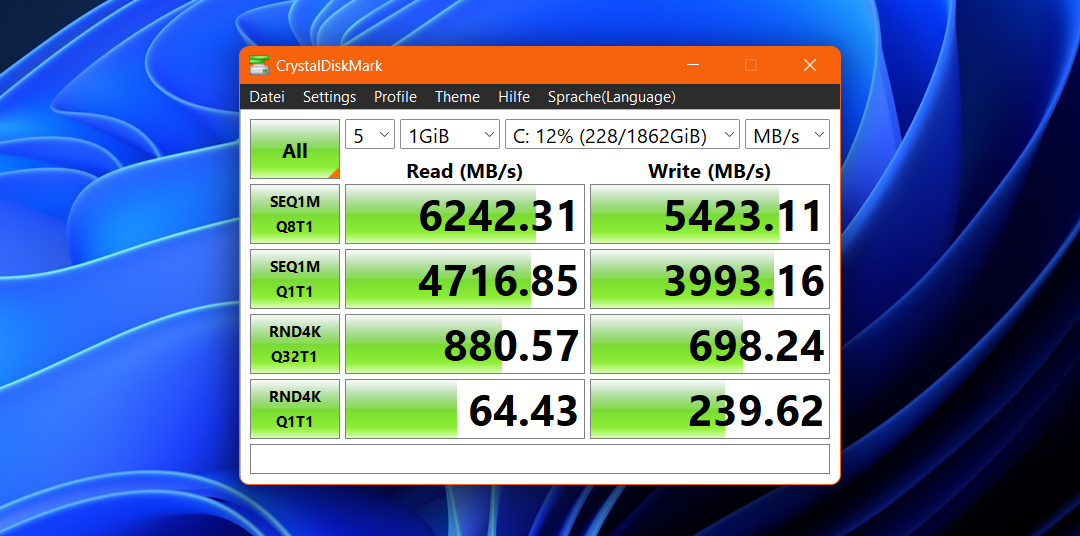
Task: Click the 6242.31 sequential read result
Action: pos(465,214)
